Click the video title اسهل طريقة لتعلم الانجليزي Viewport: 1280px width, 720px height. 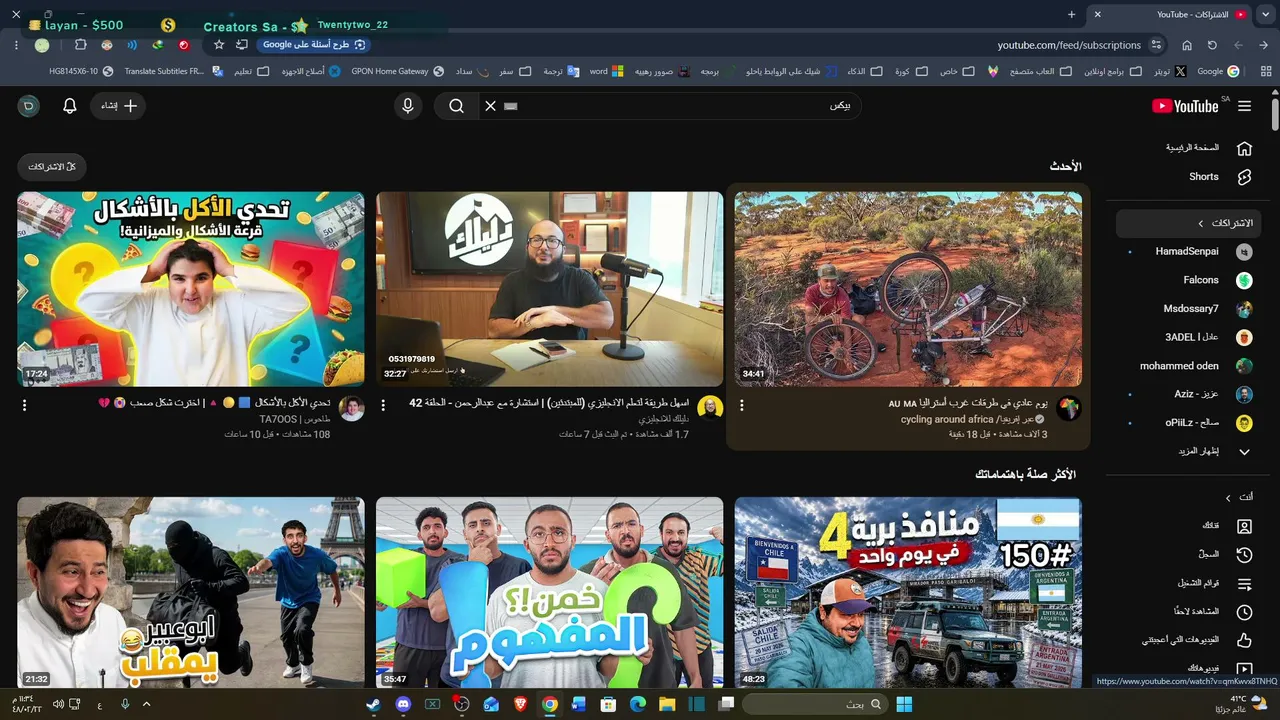click(x=549, y=403)
